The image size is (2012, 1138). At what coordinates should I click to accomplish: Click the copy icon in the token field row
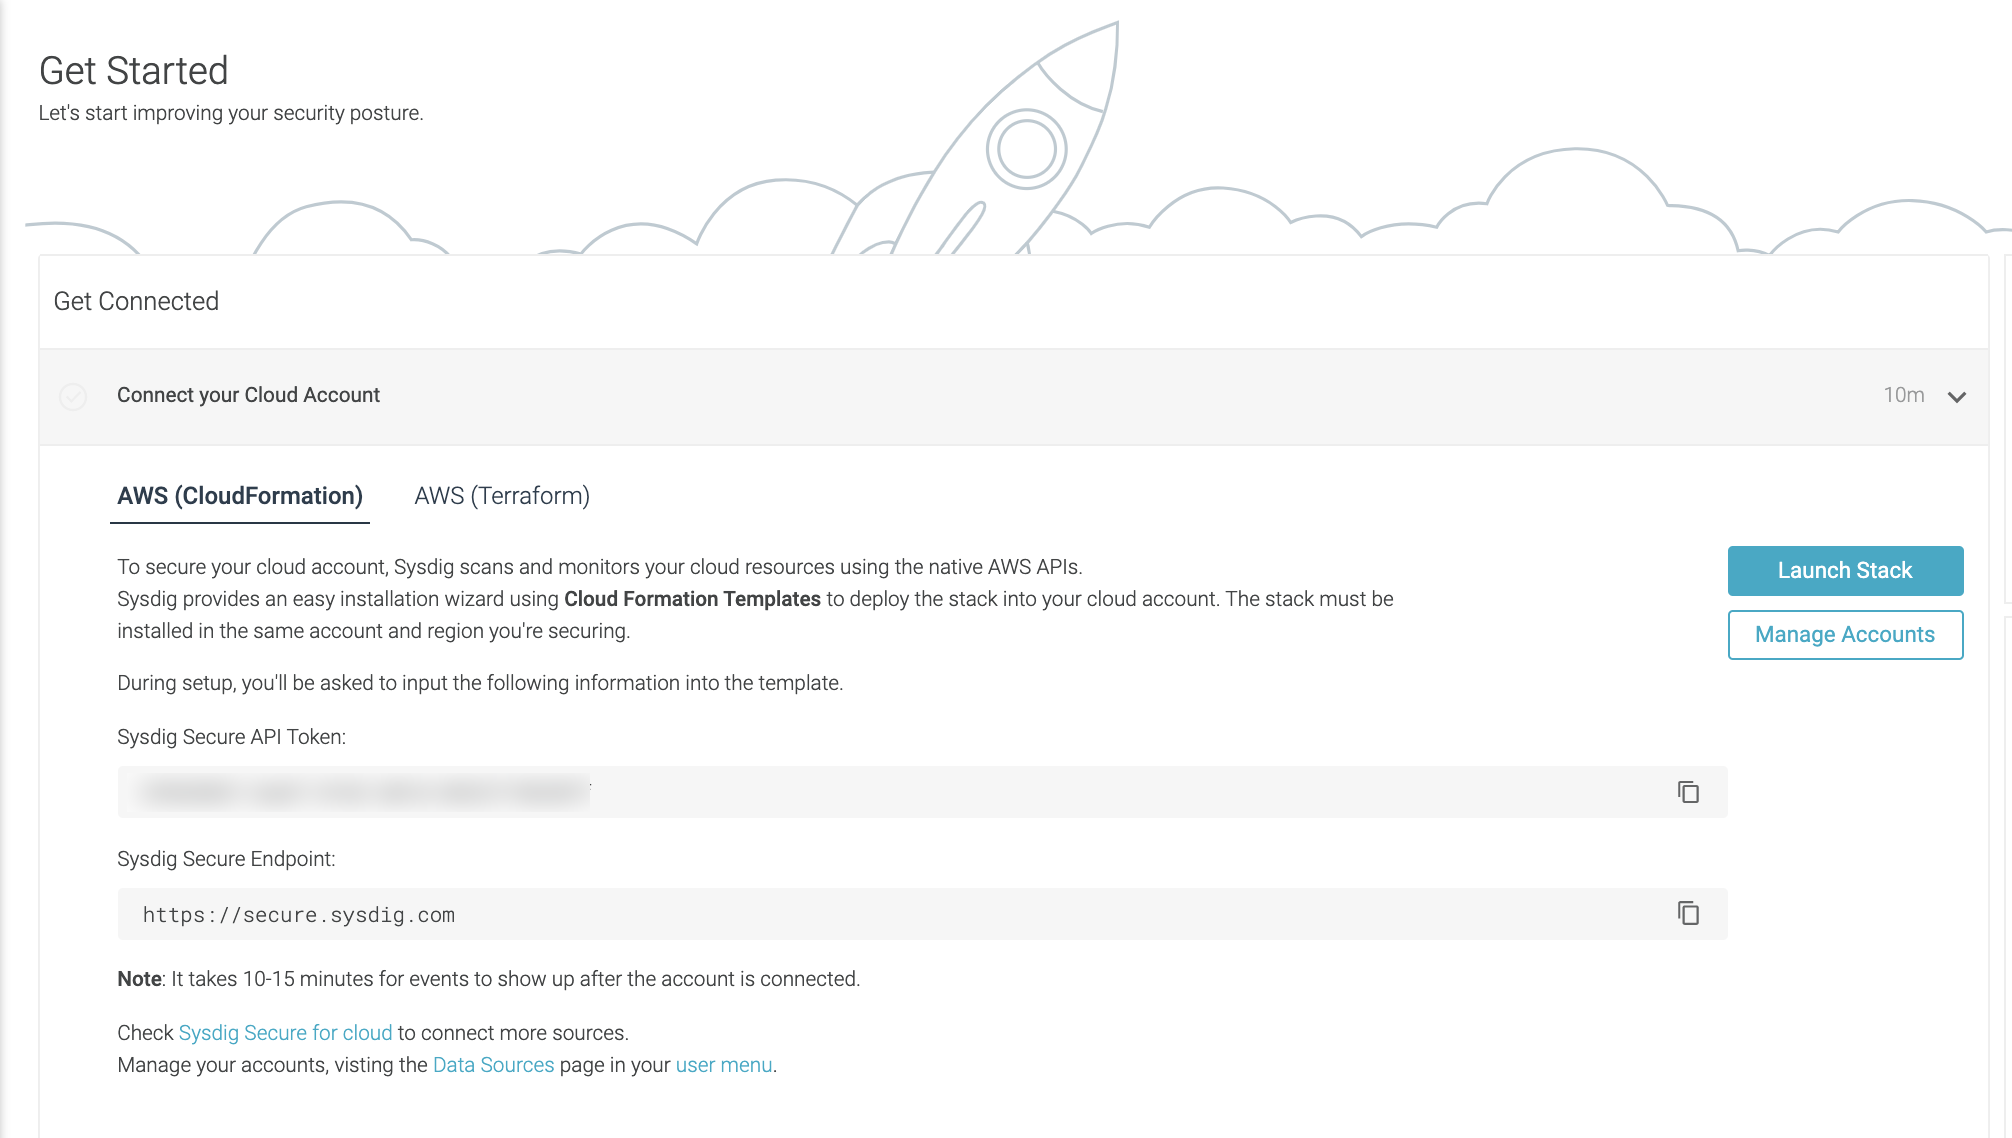click(x=1689, y=792)
